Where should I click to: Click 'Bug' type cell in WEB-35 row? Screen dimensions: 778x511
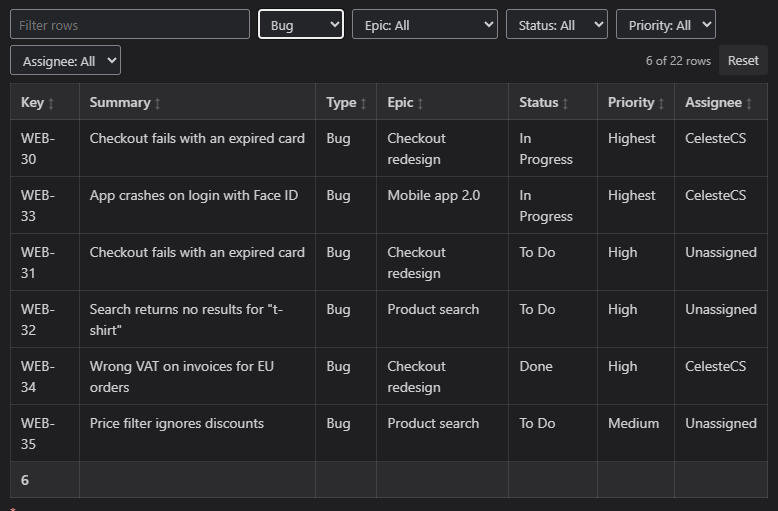coord(346,434)
